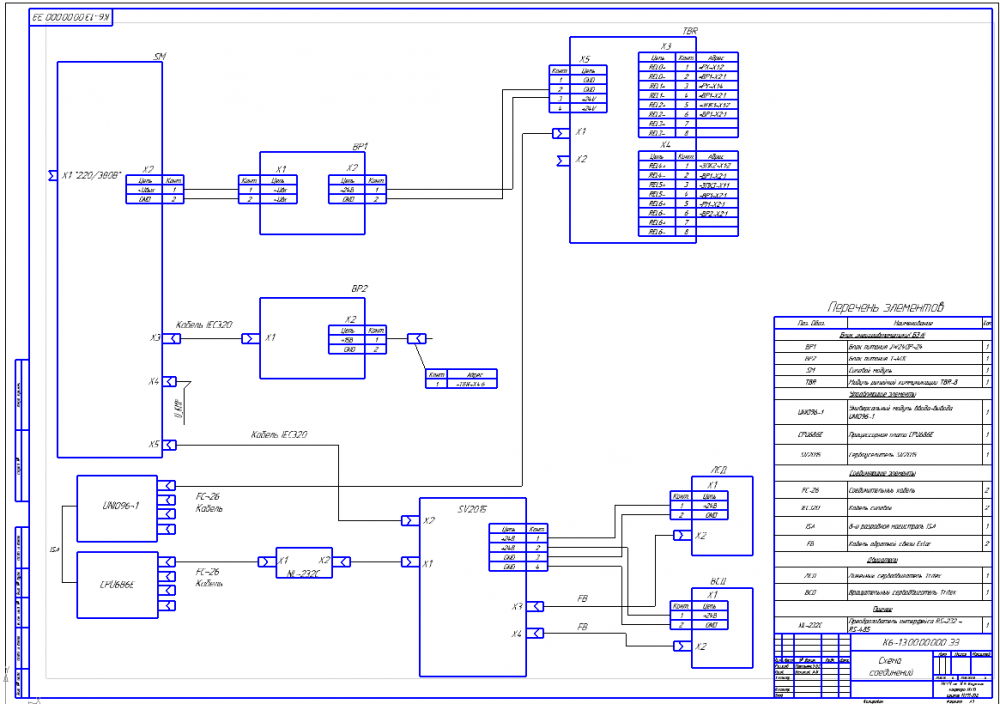
Task: Click the BP1 power supply block
Action: coord(312,193)
